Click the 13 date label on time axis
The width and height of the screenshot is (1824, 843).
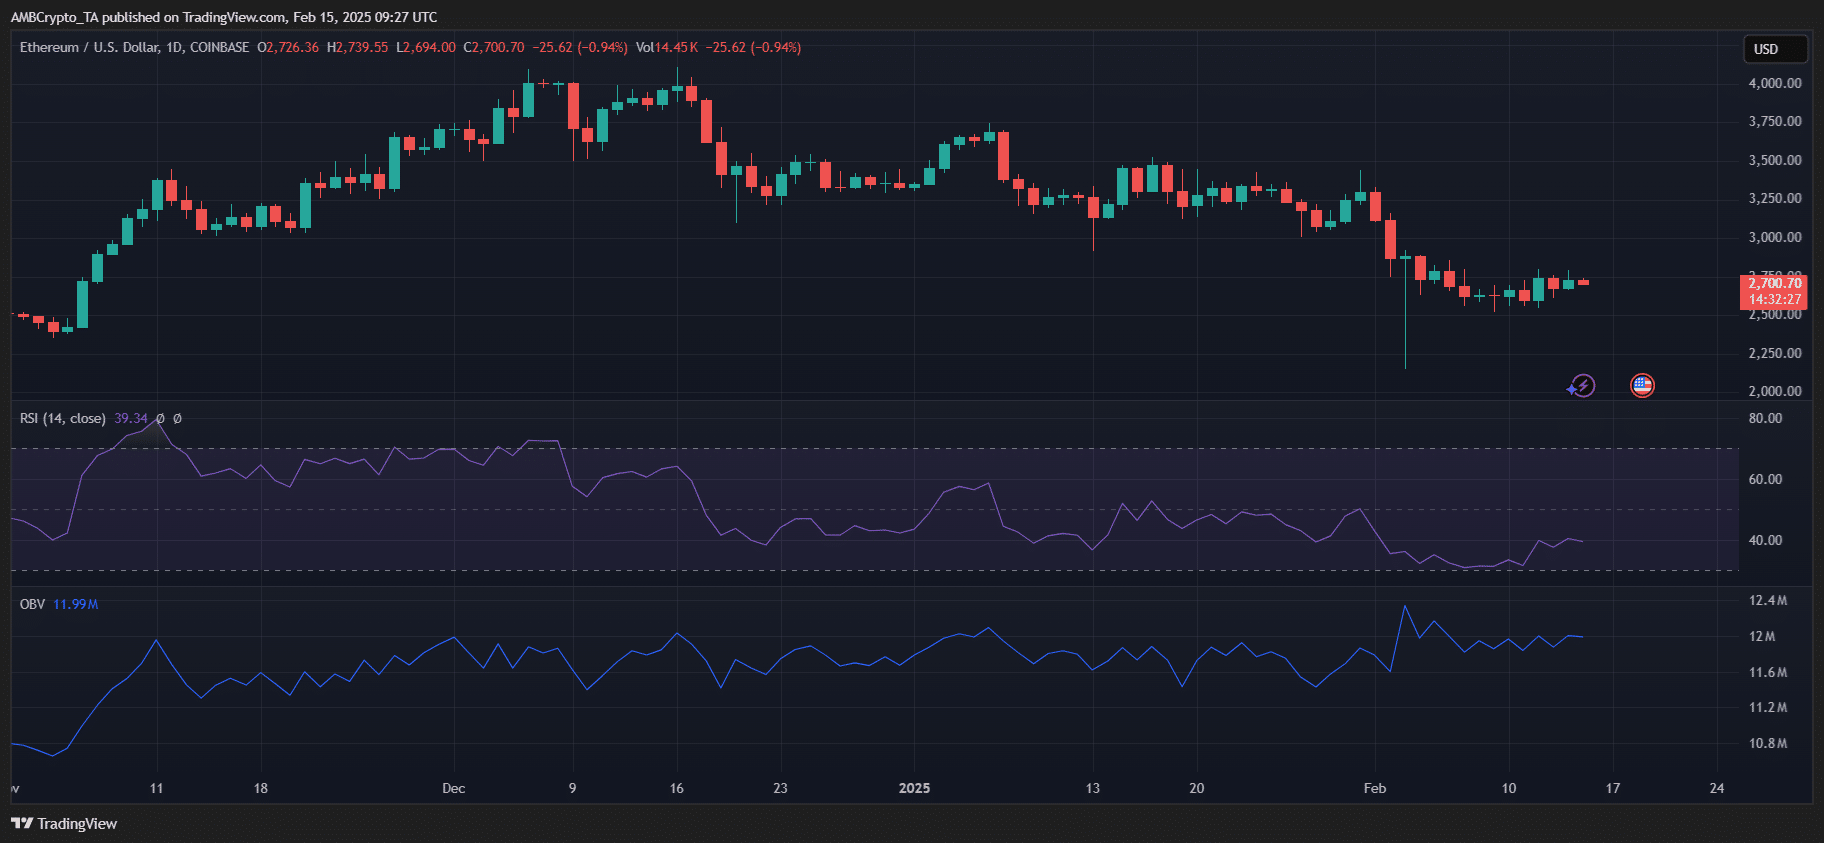[x=1092, y=788]
